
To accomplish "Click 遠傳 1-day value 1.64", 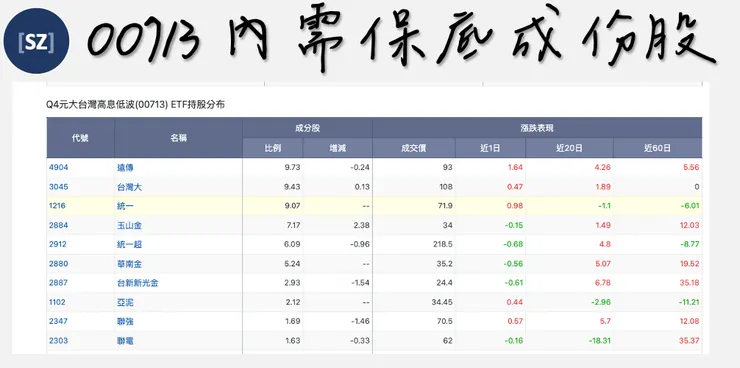I will pos(515,167).
